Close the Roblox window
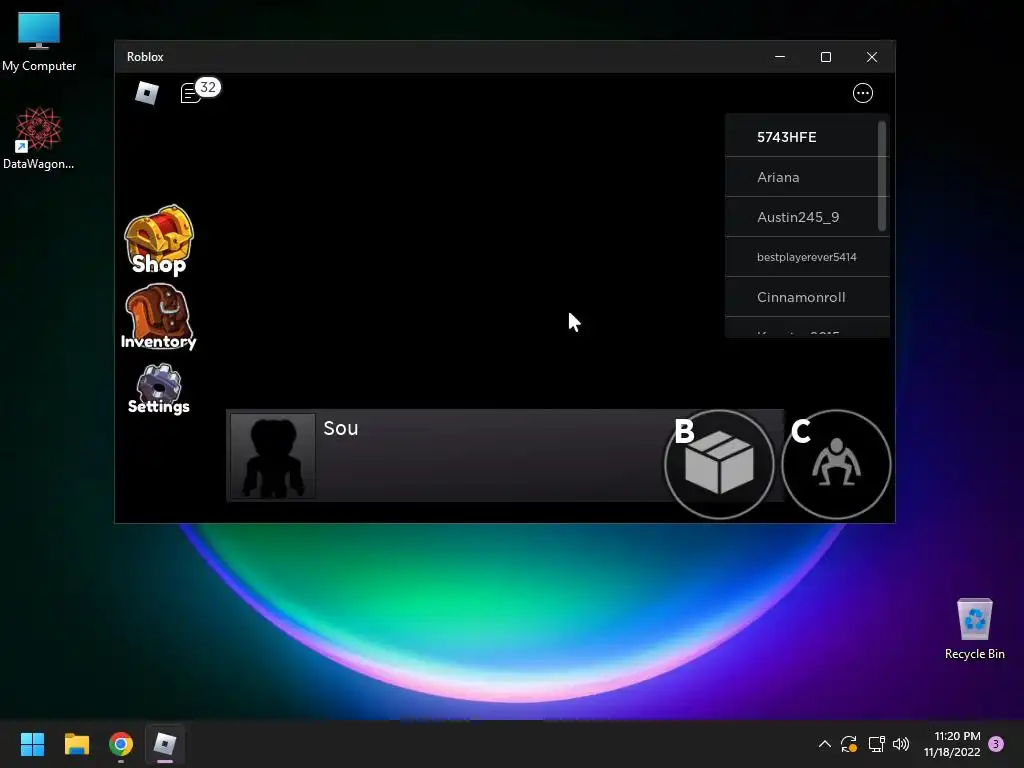The image size is (1024, 768). coord(872,57)
